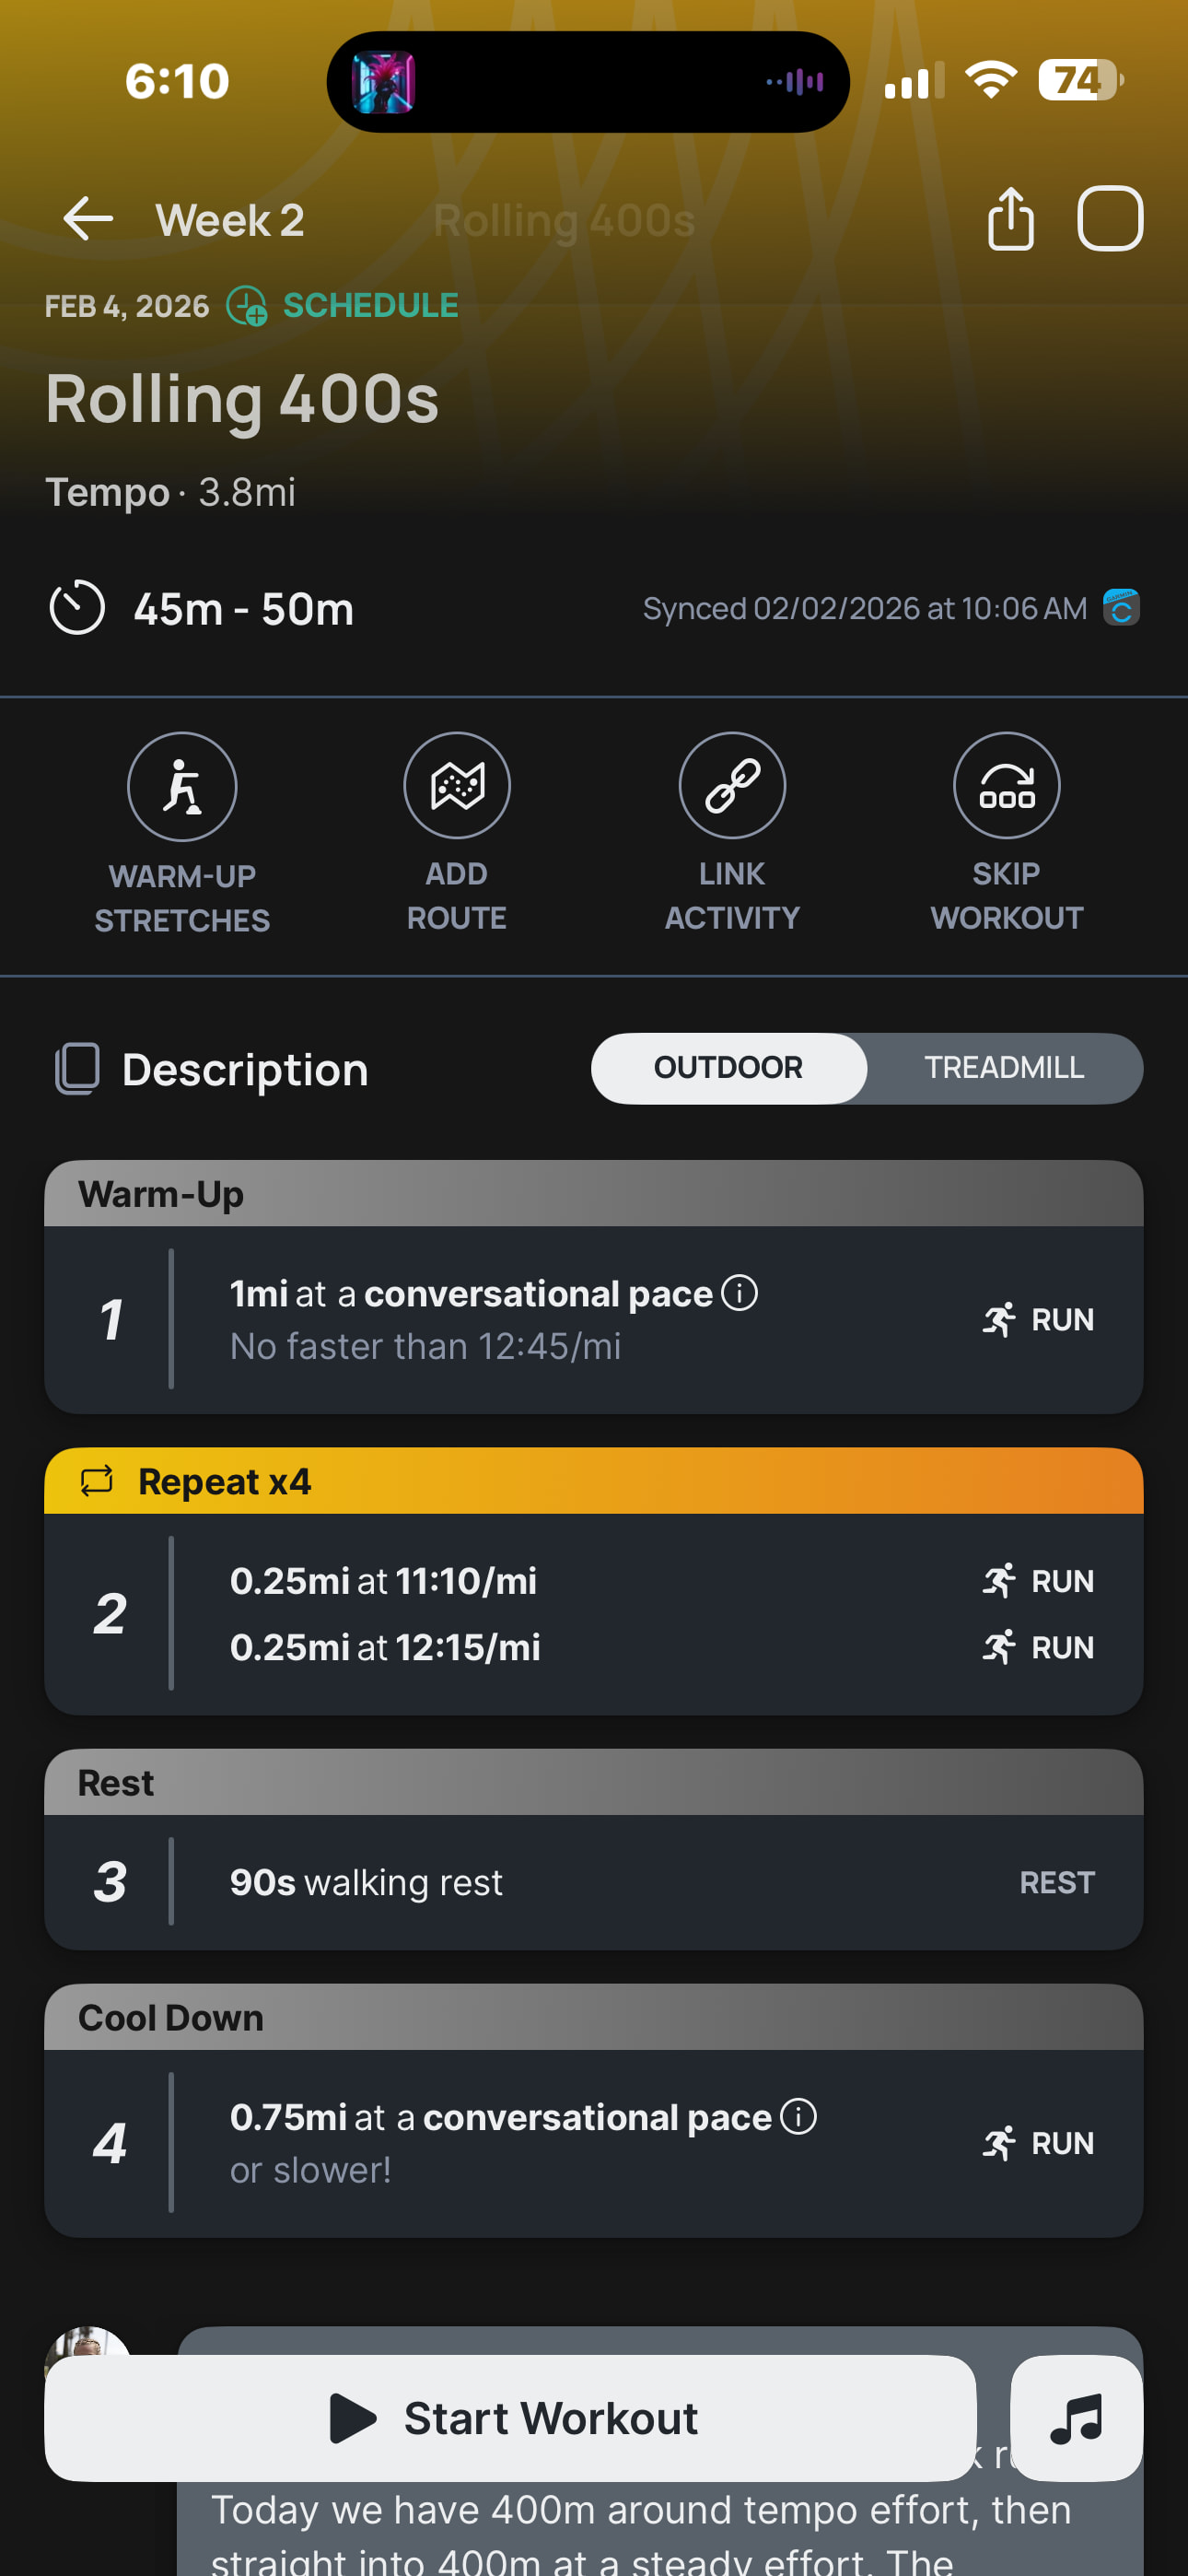Tap the Add Route map icon
Screen dimensions: 1188x2576
pos(457,786)
